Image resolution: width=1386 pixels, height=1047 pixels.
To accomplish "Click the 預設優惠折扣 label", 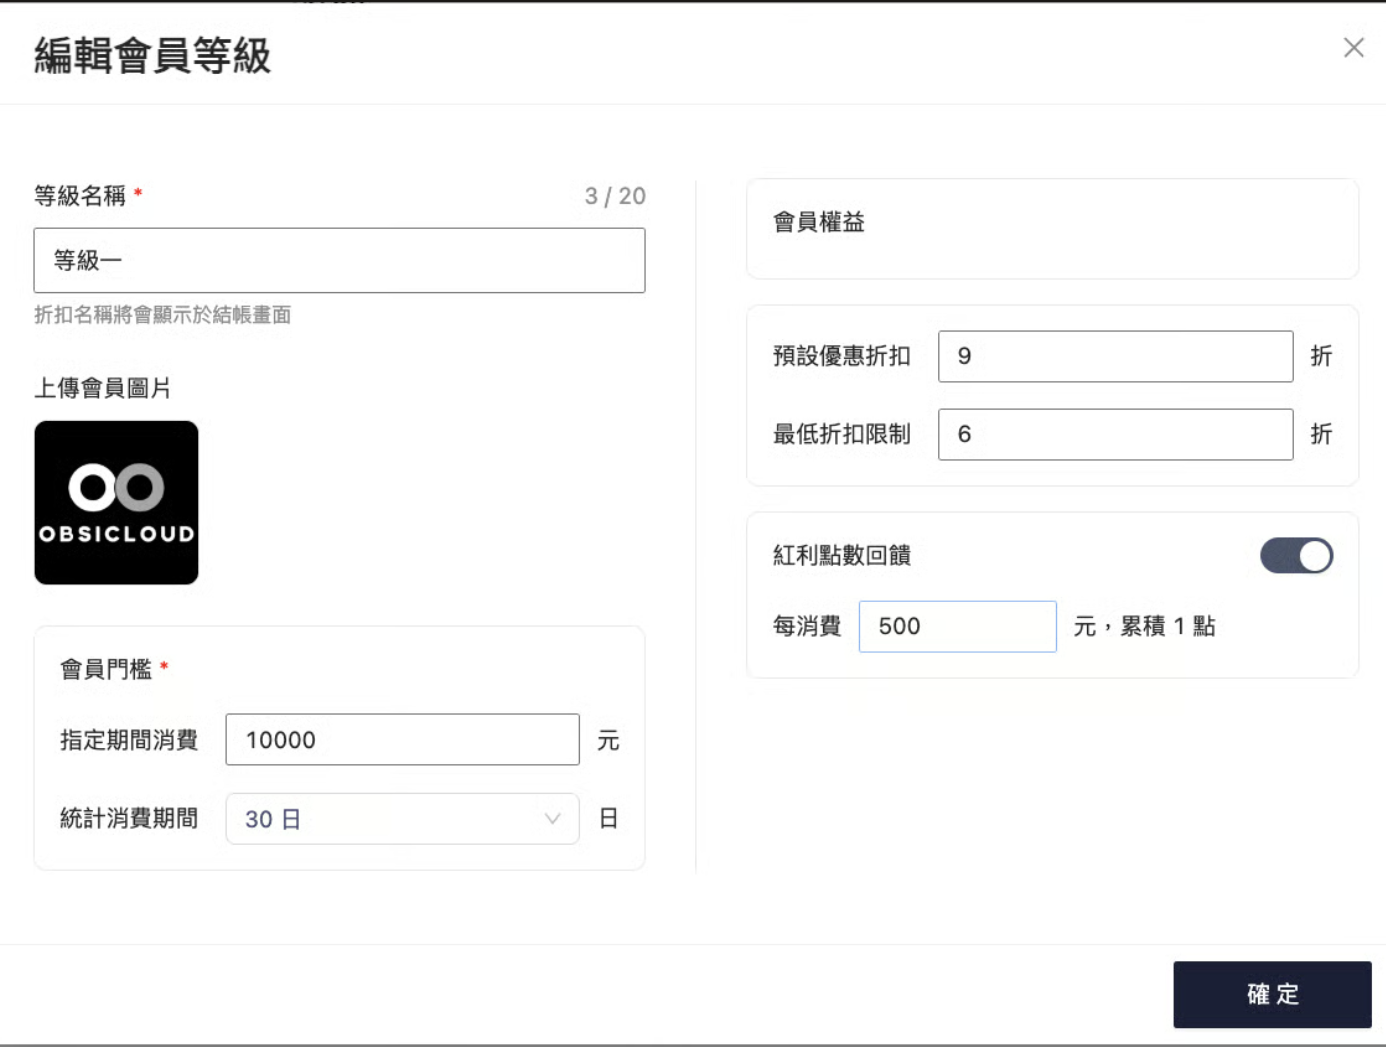I will pos(842,357).
